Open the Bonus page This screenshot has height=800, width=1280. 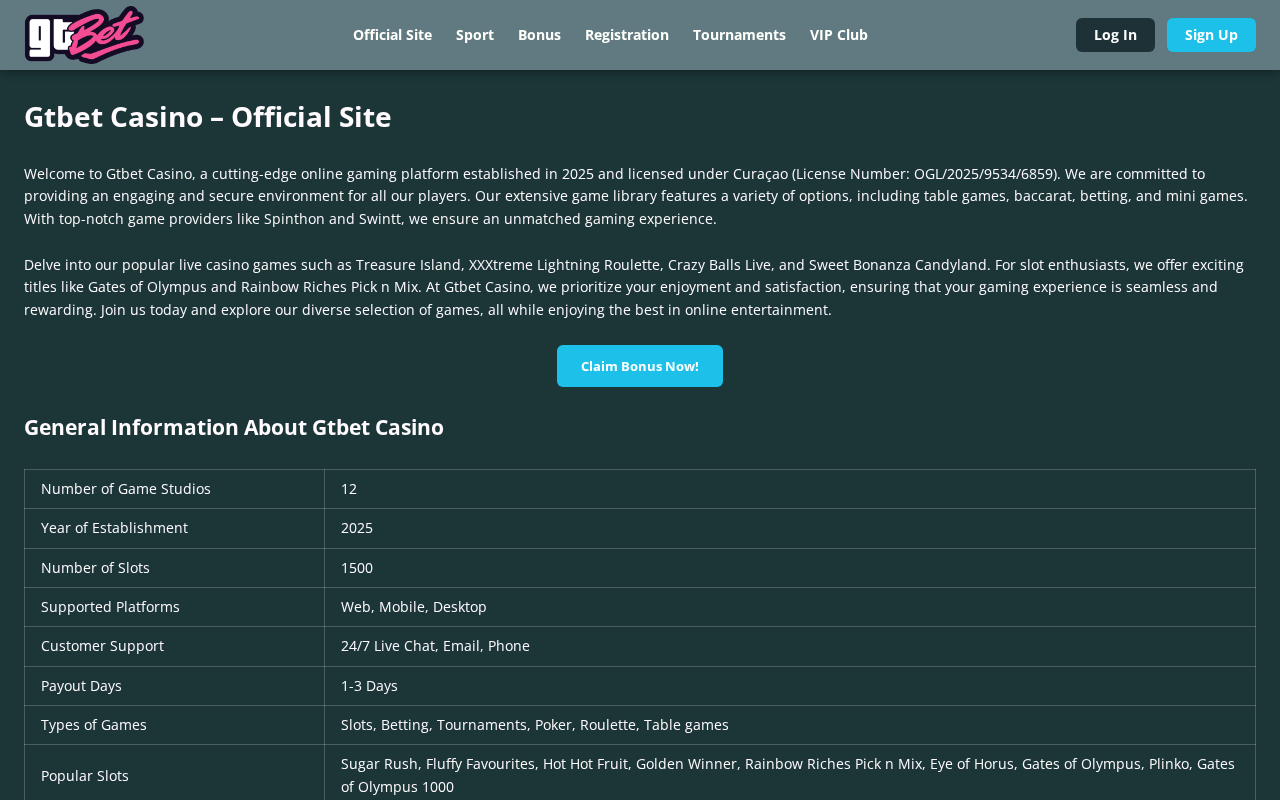539,35
